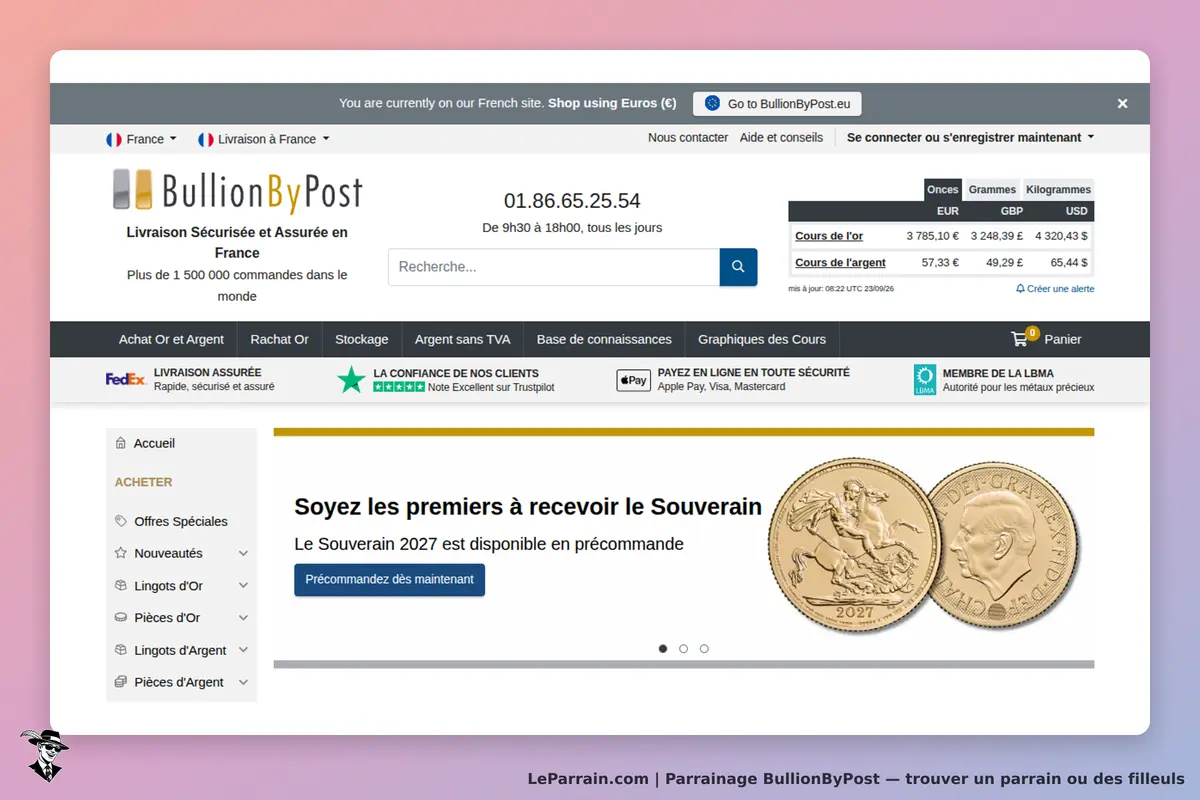Click the Lingots d'Argent bar icon
This screenshot has height=800, width=1200.
point(120,650)
